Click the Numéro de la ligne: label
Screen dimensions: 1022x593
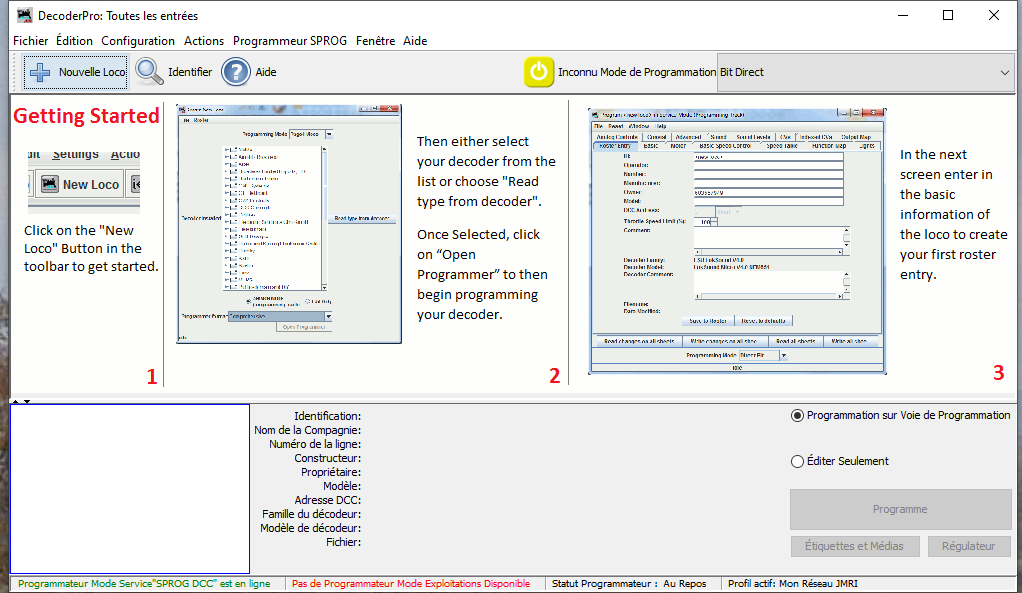point(315,444)
